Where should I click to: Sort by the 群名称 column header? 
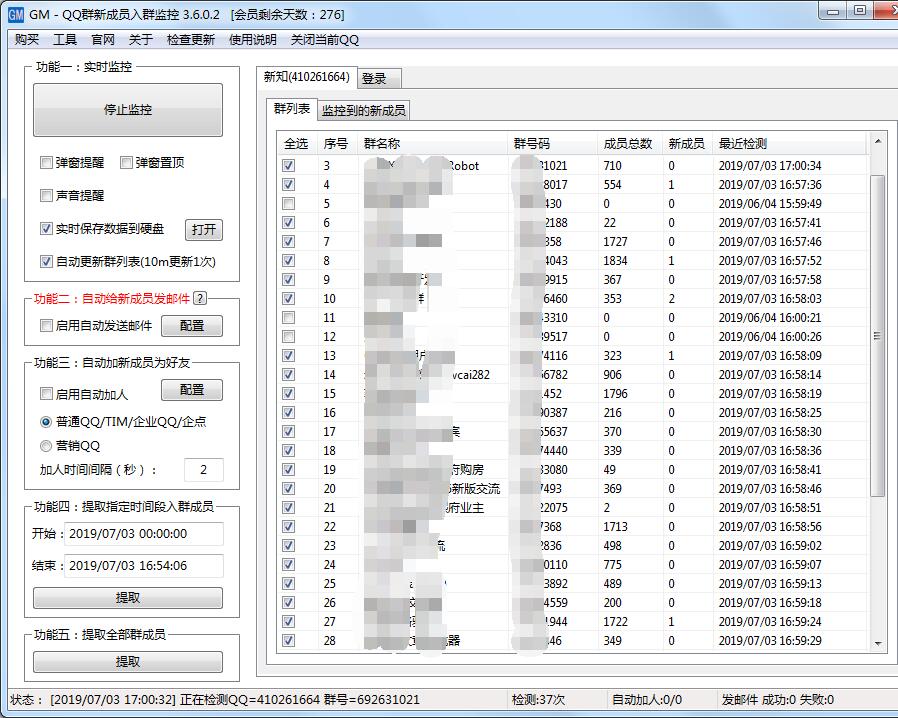tap(432, 144)
